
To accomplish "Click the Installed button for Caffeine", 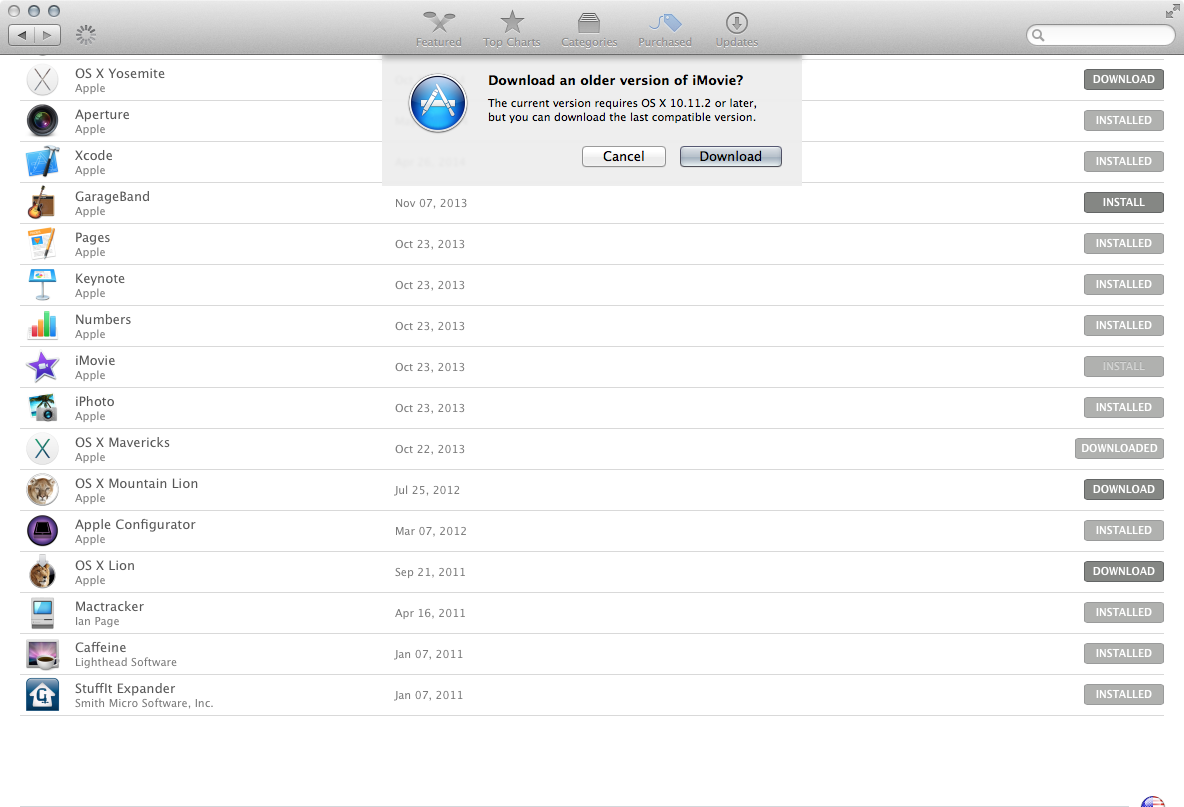I will click(x=1124, y=654).
